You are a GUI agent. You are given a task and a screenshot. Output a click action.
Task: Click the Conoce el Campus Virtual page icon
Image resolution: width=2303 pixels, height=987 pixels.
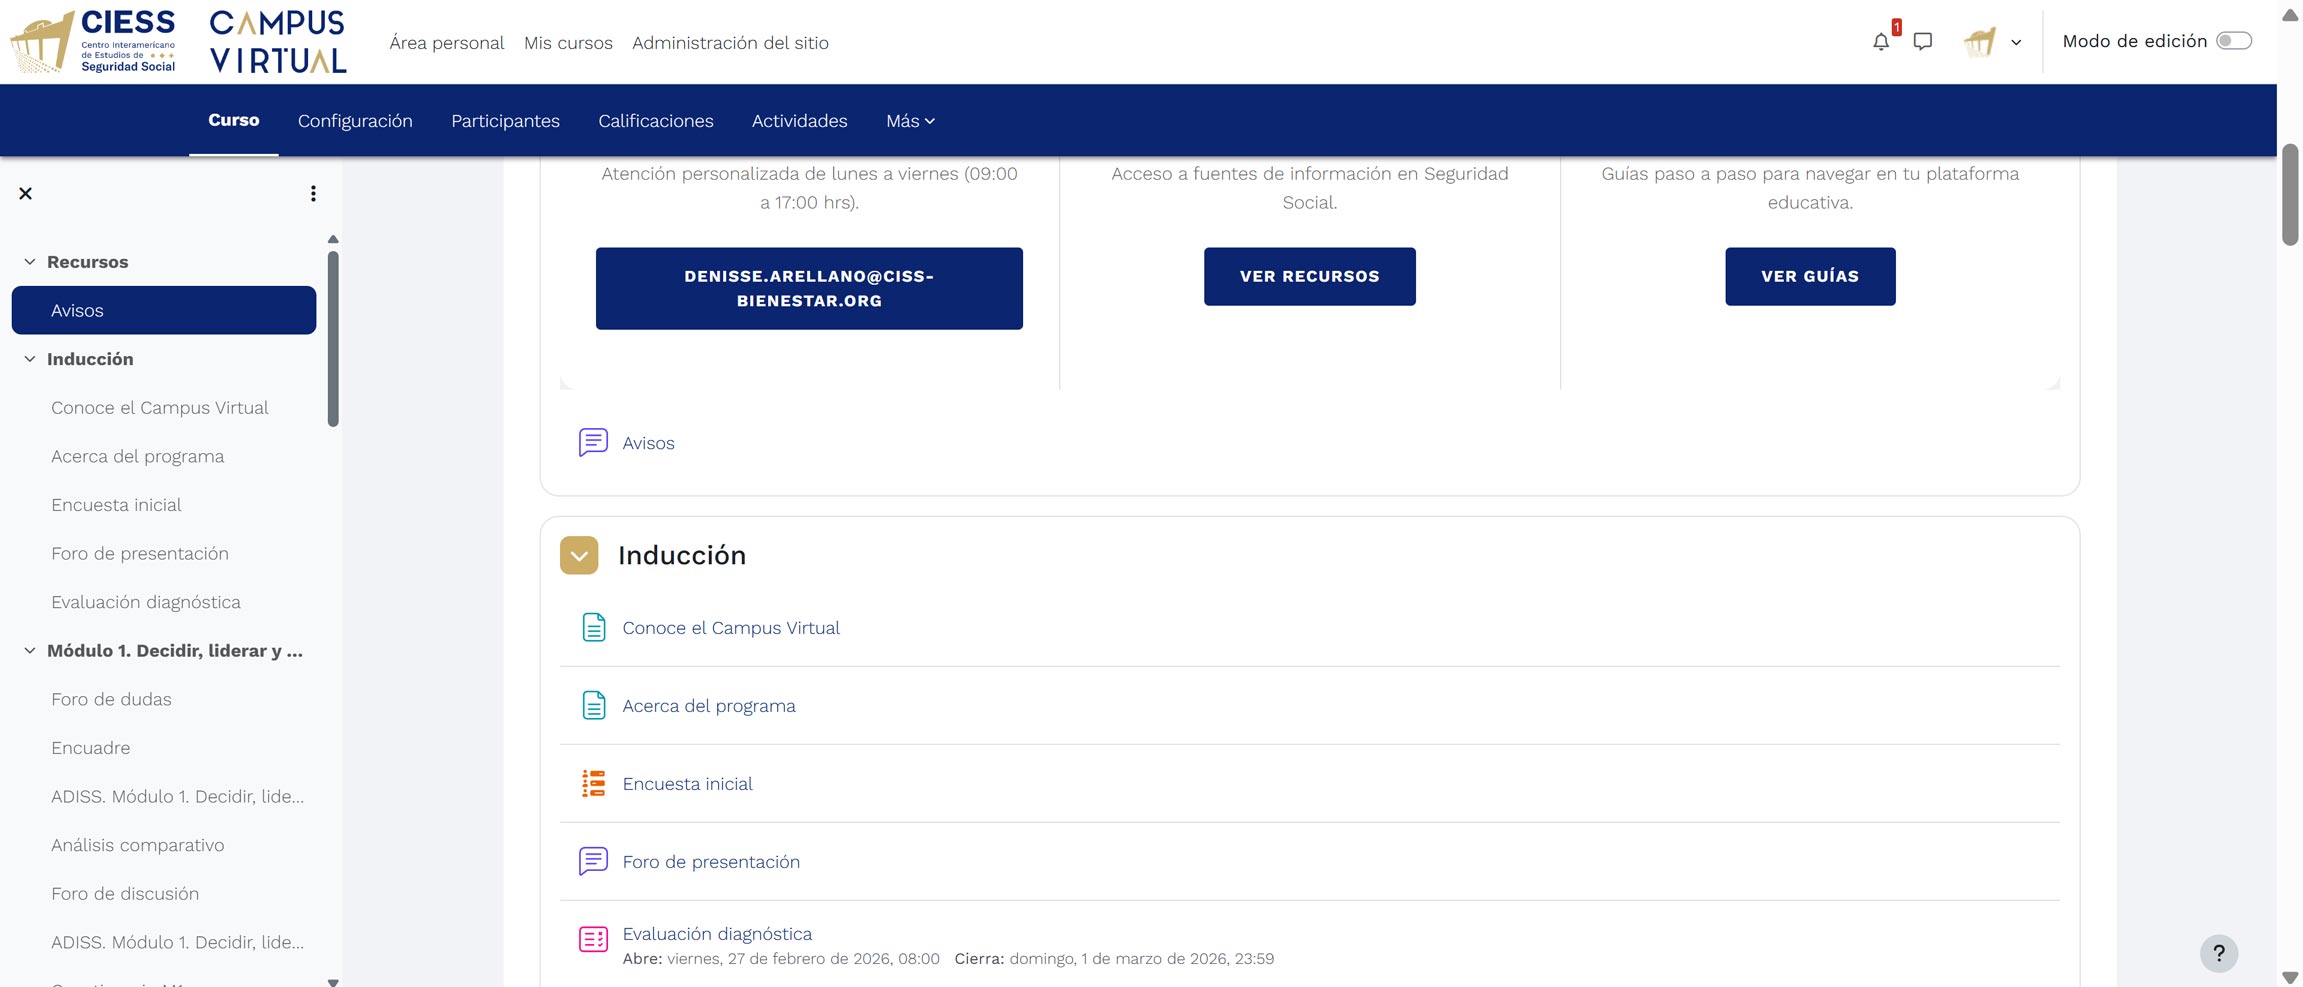[593, 627]
